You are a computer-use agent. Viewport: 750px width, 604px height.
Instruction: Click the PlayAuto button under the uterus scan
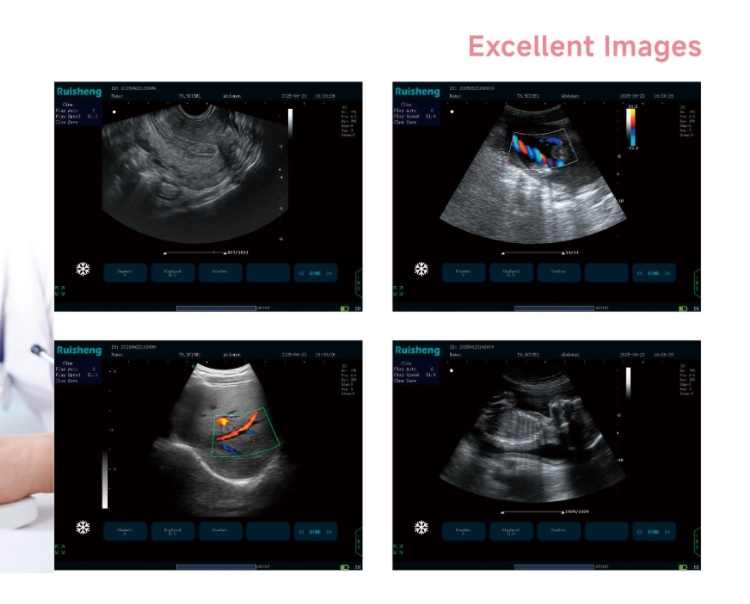point(125,273)
